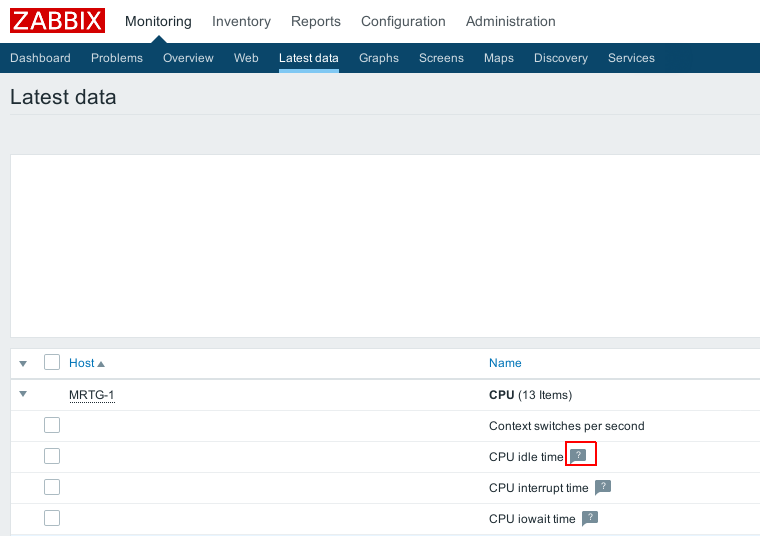Tick the select-all checkbox in header
Viewport: 760px width, 536px height.
tap(52, 363)
